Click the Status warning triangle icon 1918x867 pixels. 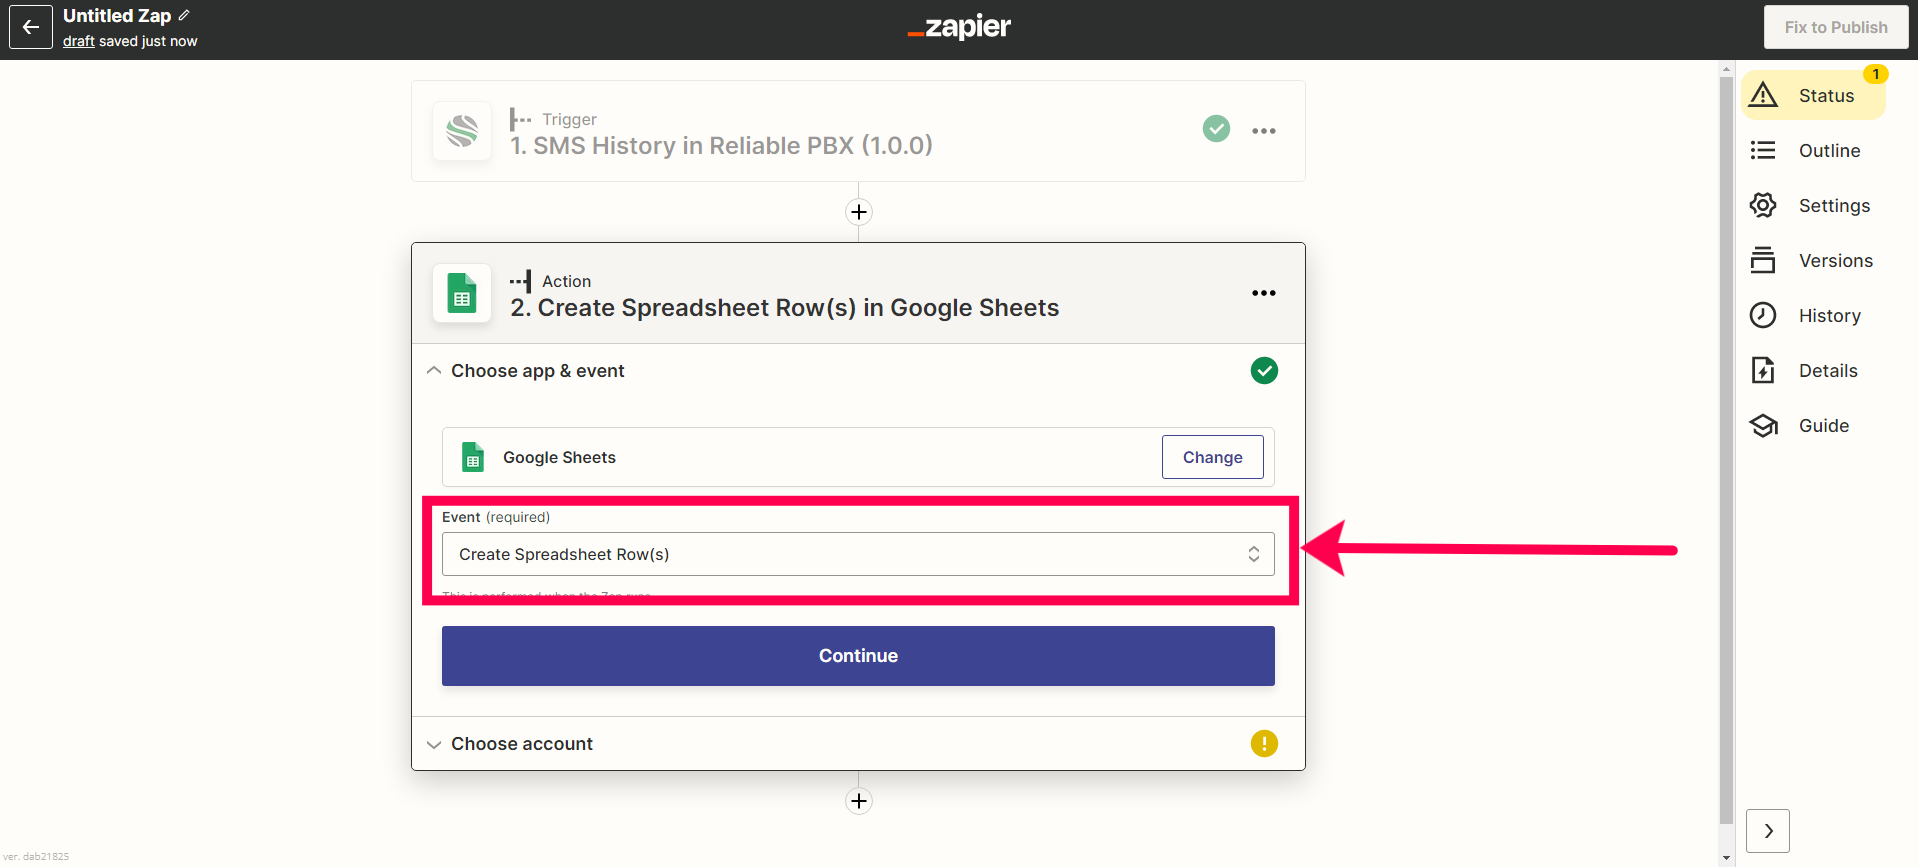point(1763,95)
